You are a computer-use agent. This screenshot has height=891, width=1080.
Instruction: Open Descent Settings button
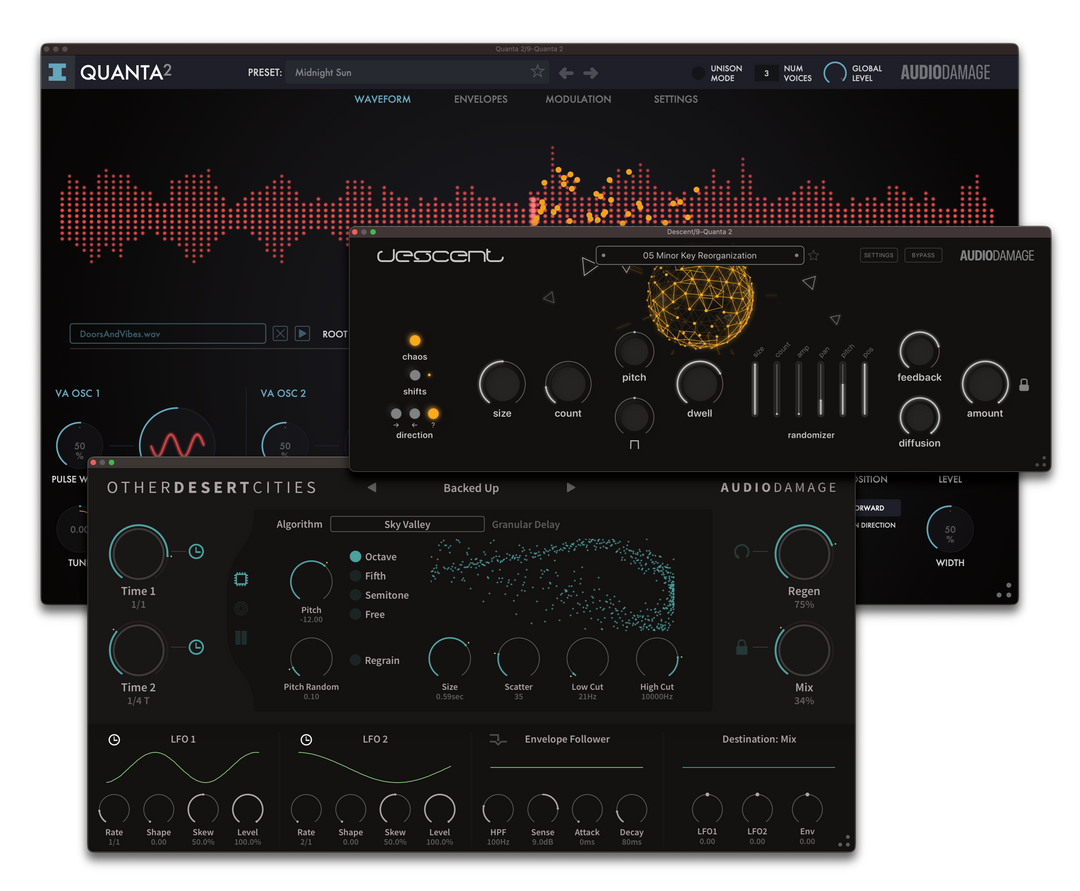(x=879, y=255)
